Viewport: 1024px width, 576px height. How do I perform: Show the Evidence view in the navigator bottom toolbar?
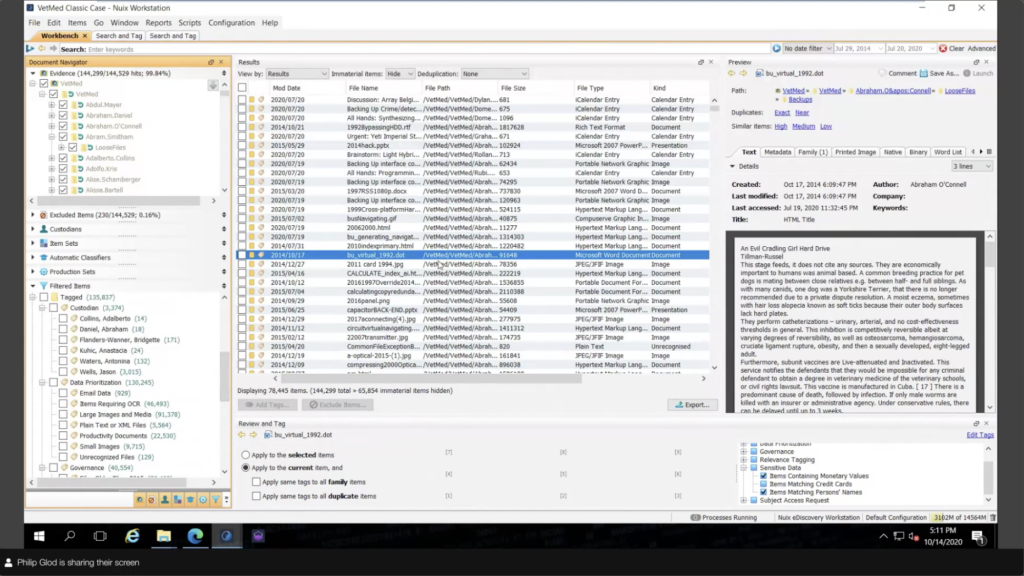pos(140,500)
